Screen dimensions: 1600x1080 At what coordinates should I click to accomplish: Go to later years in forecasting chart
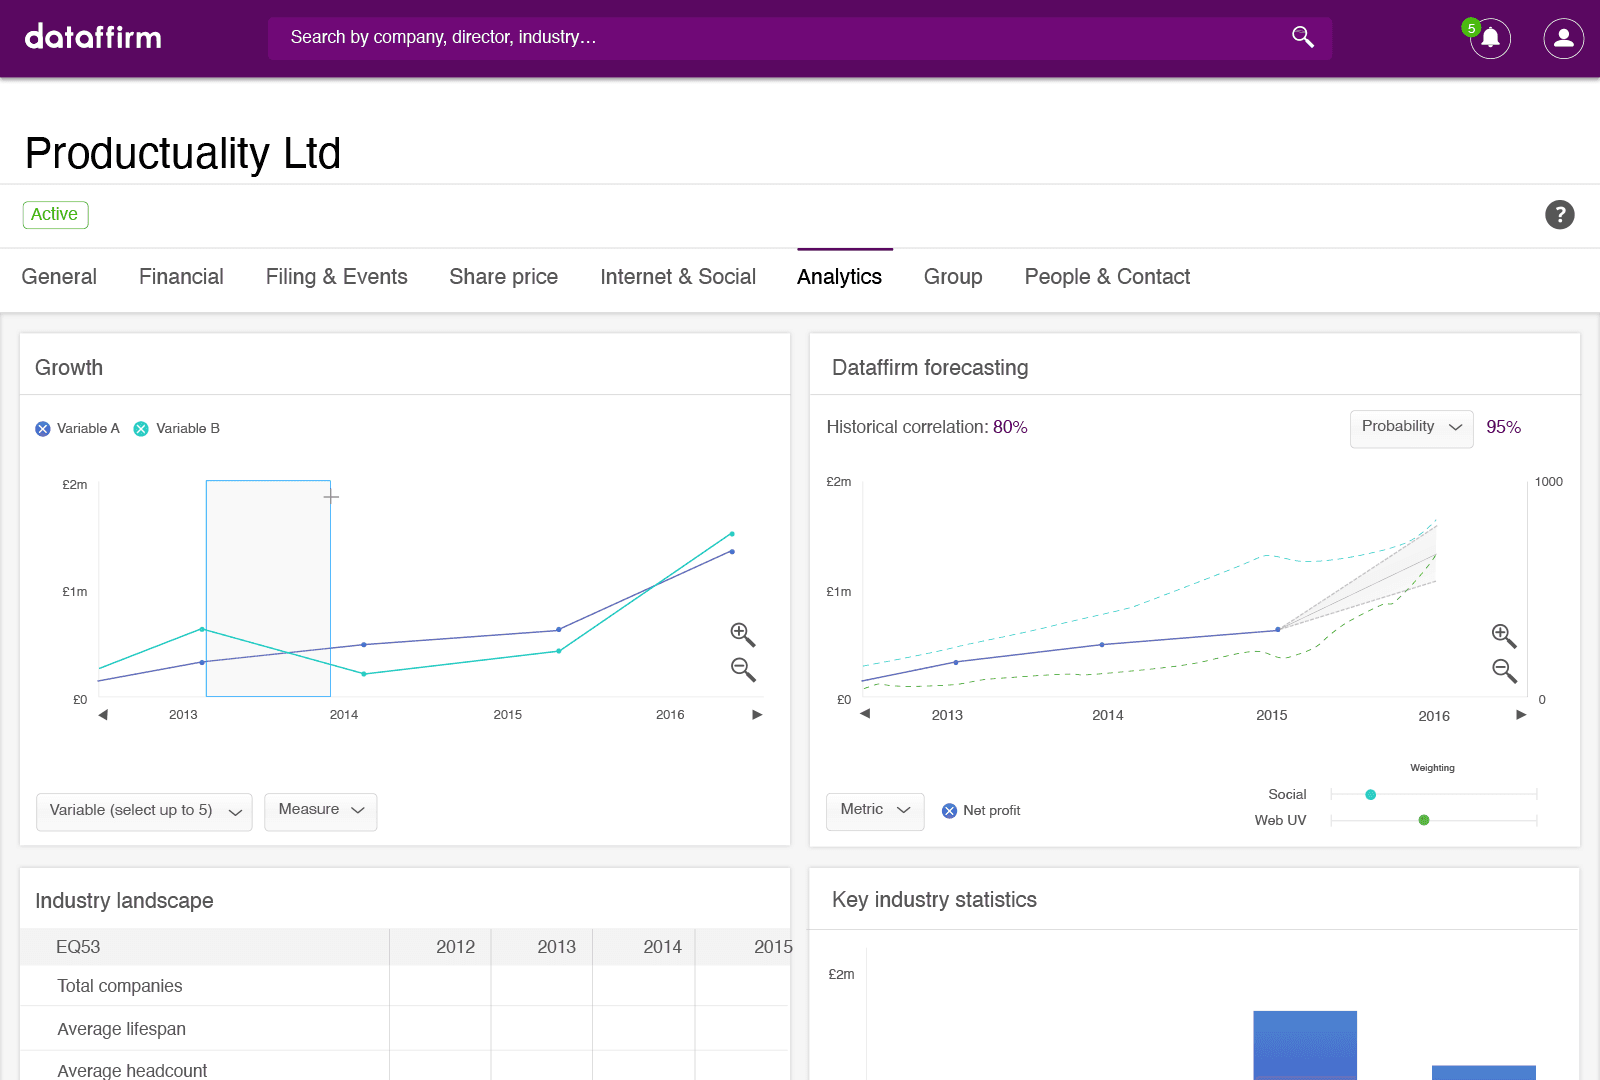tap(1521, 714)
